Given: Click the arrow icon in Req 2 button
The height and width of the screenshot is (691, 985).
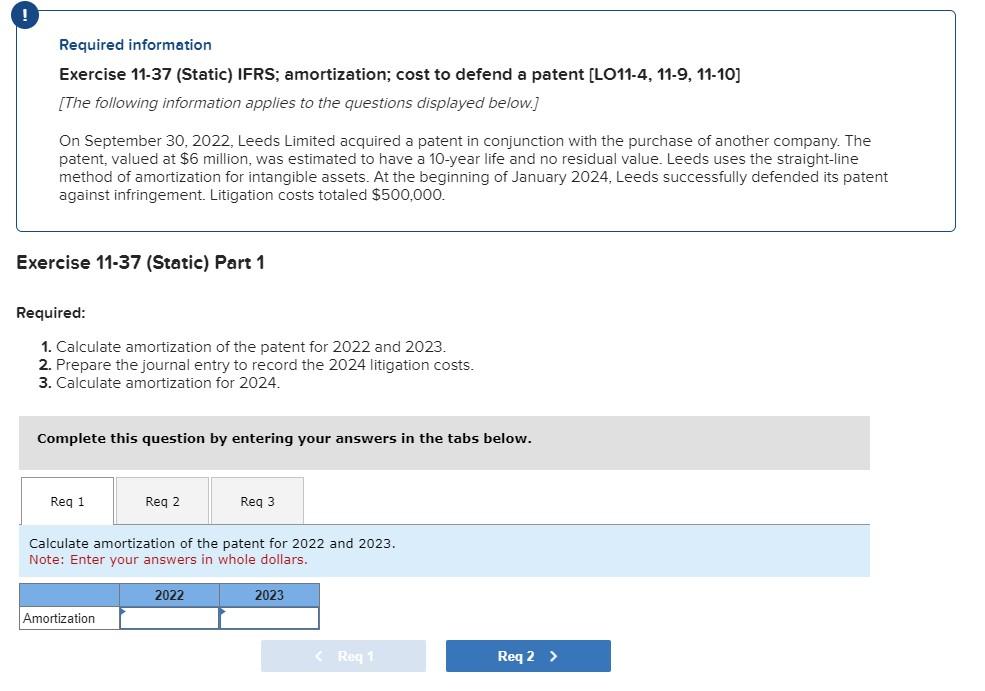Looking at the screenshot, I should click(x=552, y=656).
